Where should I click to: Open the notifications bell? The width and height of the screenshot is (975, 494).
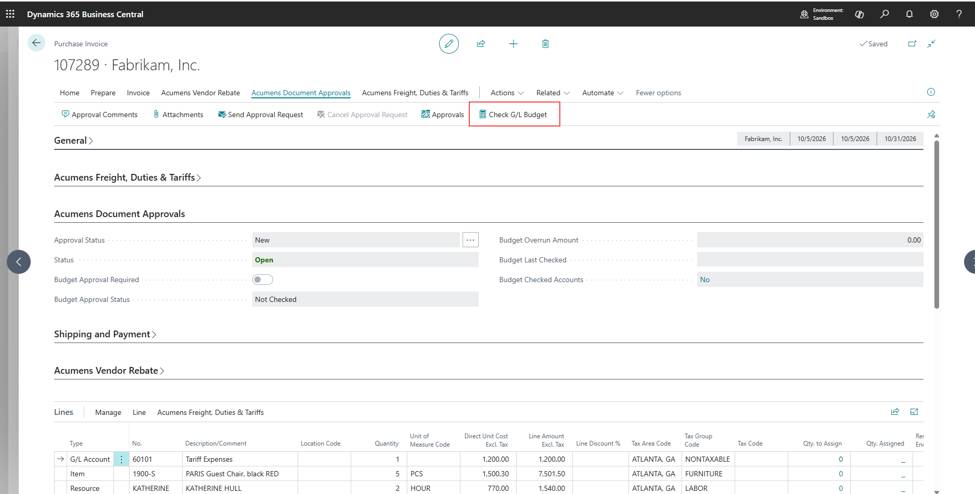point(909,14)
